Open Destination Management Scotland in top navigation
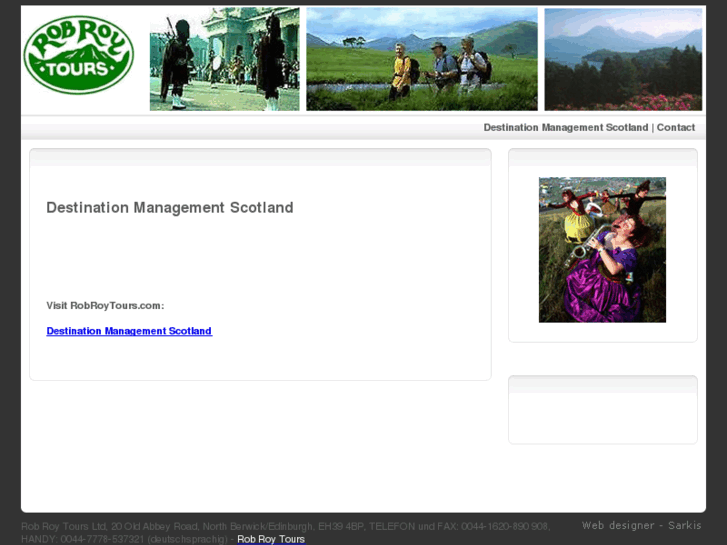Screen dimensions: 727x545 pos(566,128)
